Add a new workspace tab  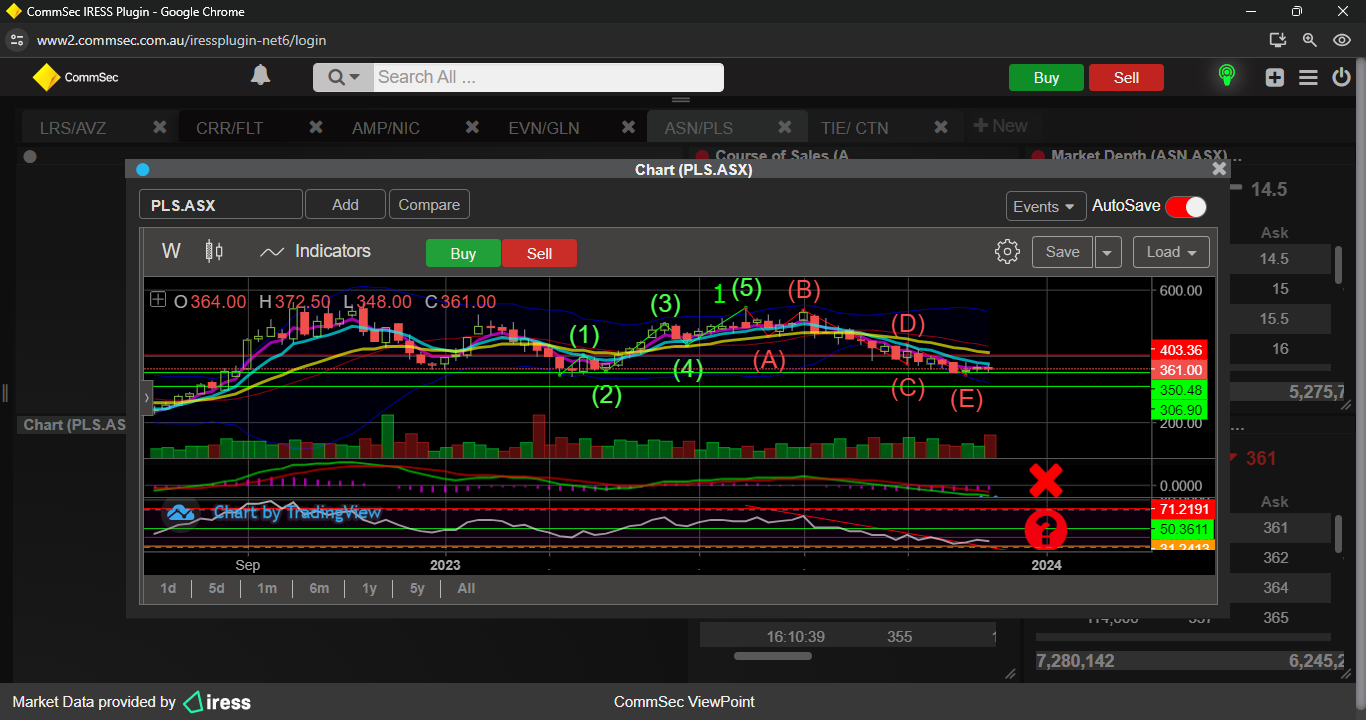click(x=1000, y=126)
